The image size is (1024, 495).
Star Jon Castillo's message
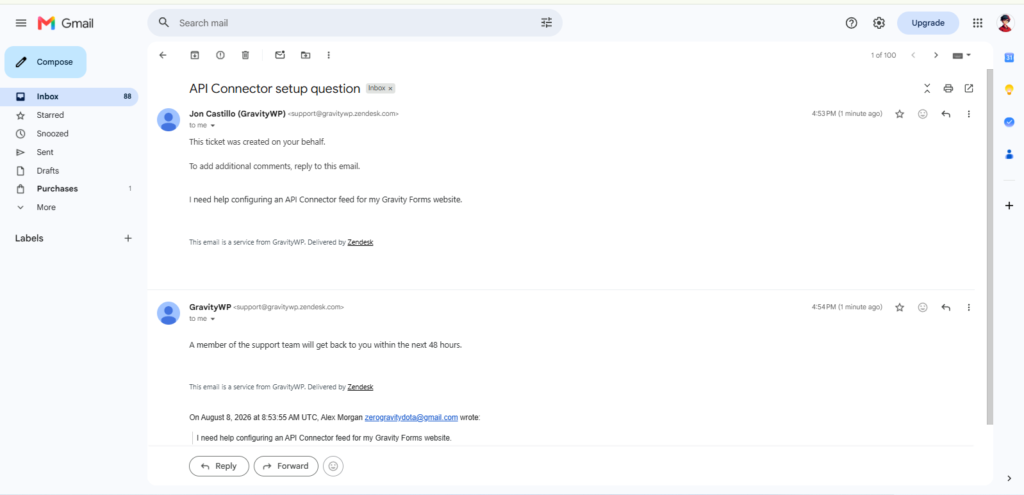click(x=899, y=114)
